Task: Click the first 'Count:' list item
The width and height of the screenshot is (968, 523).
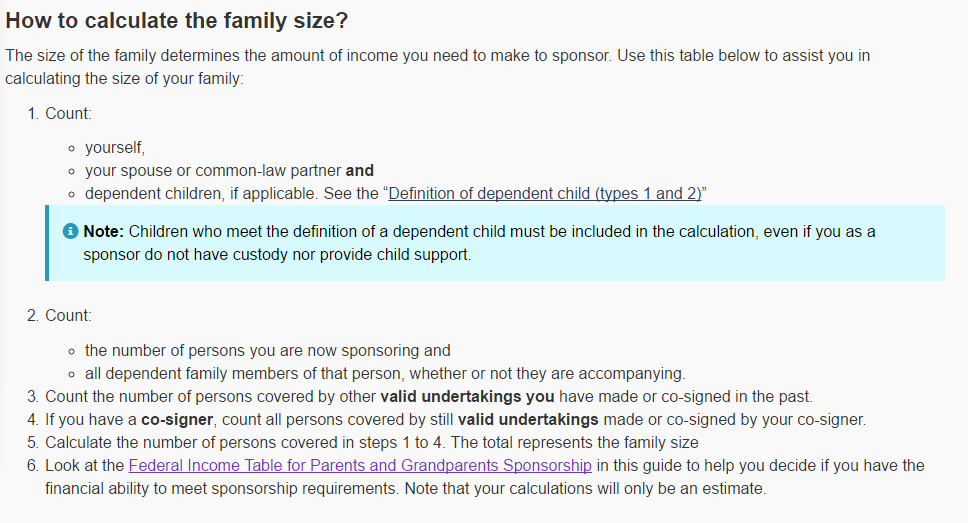Action: (x=68, y=114)
